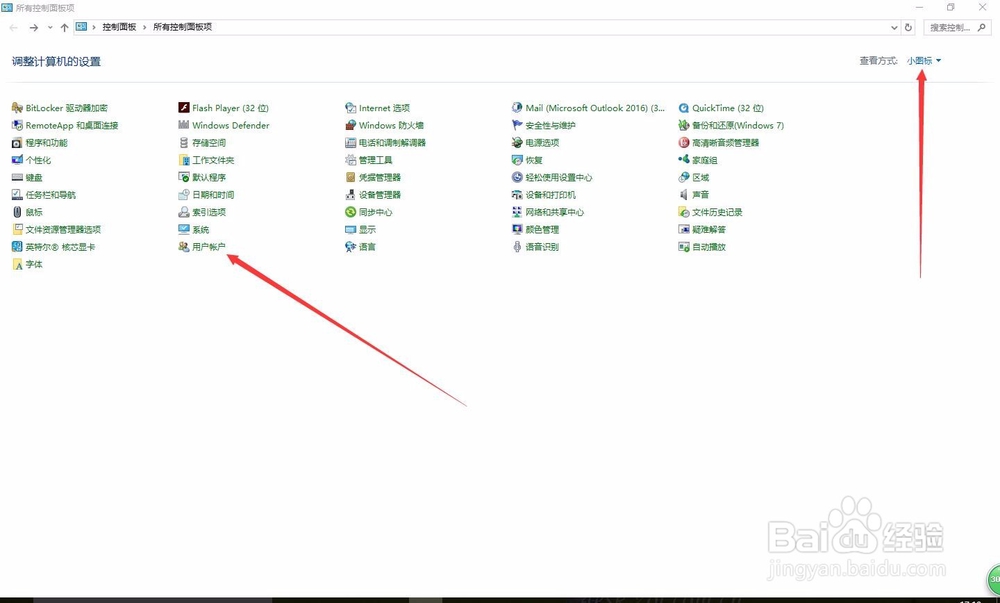Screen dimensions: 1000x603
Task: Open the 日期和时间 clock icon
Action: click(x=184, y=195)
